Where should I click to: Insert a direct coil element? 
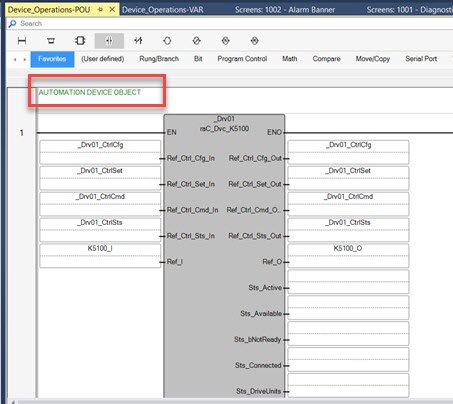tap(167, 41)
